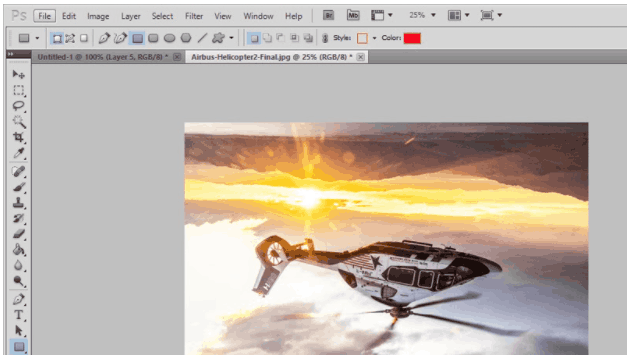Open the Image menu
Image resolution: width=633 pixels, height=360 pixels.
[98, 16]
